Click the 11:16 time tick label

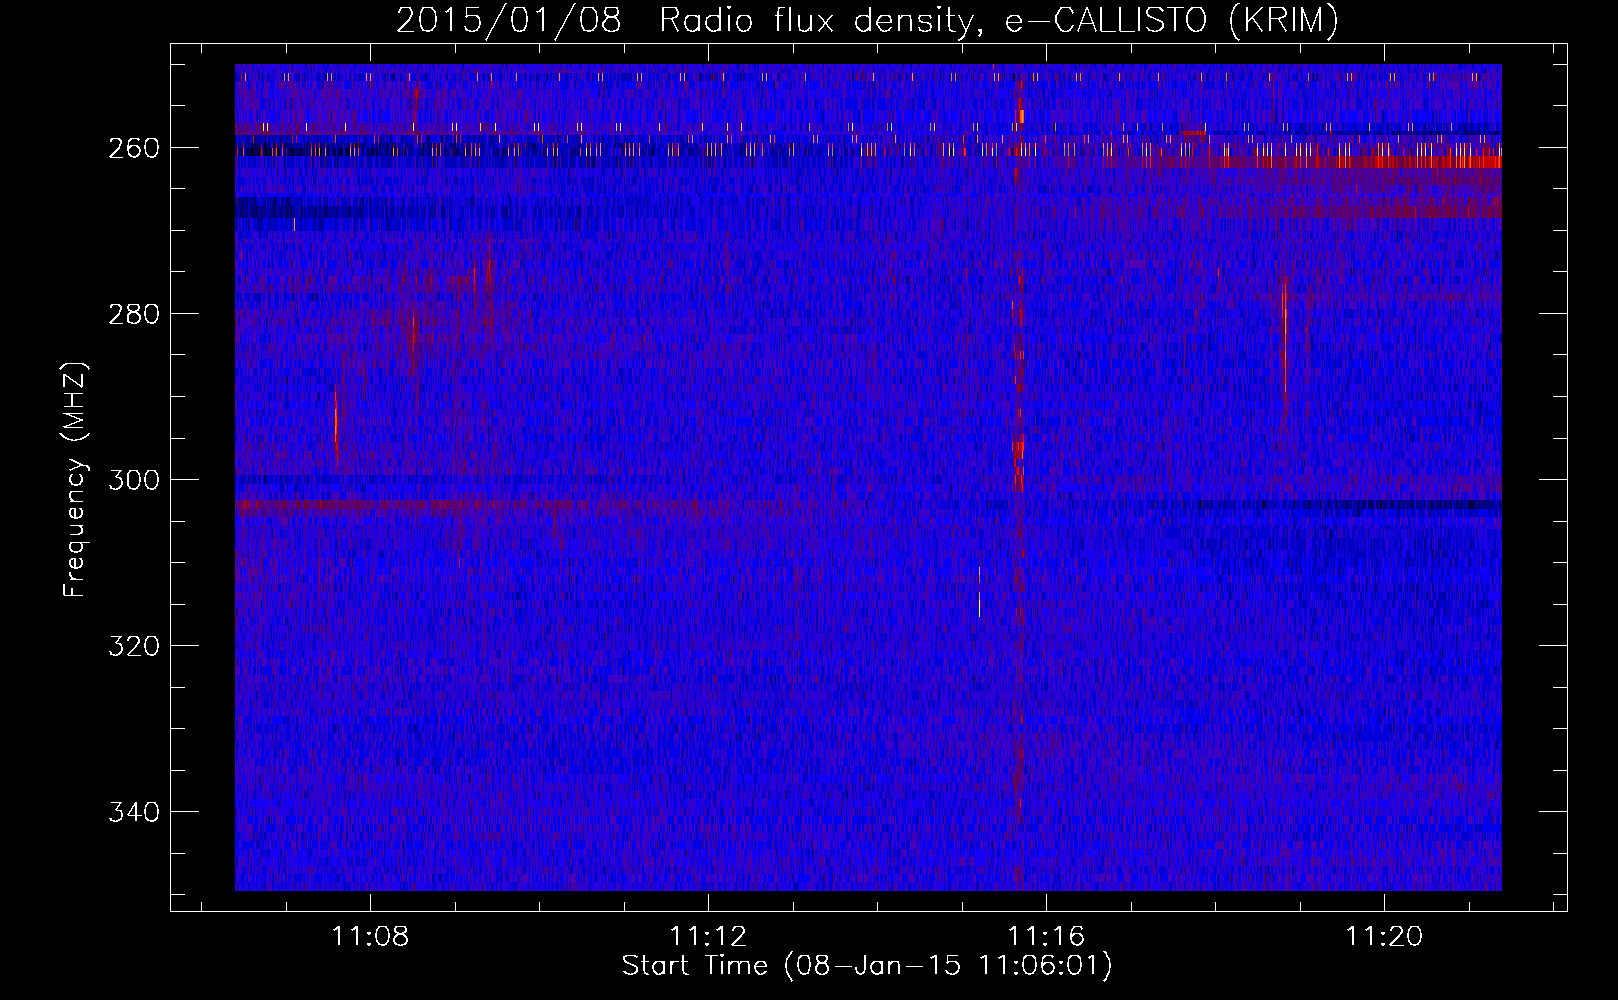[1046, 937]
